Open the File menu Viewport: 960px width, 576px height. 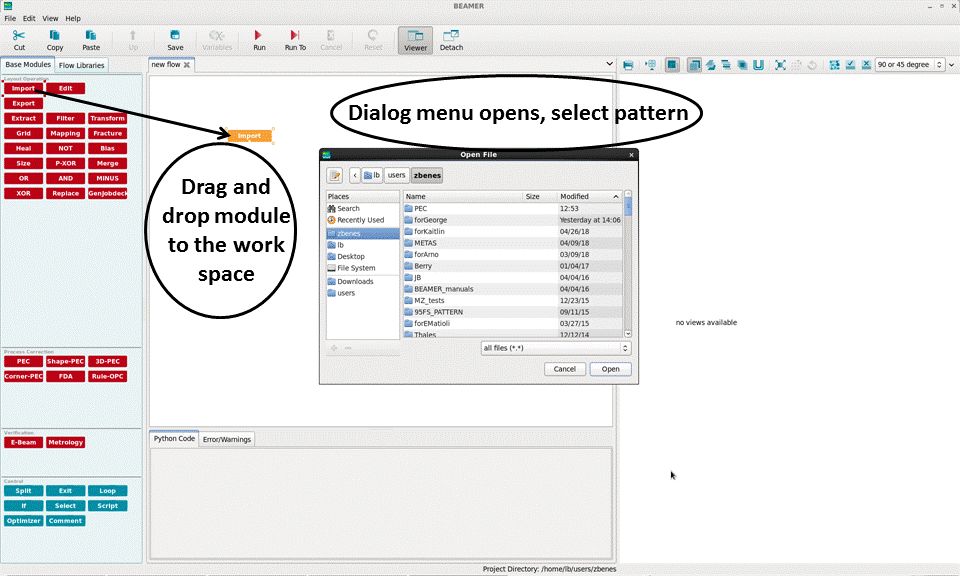point(10,18)
